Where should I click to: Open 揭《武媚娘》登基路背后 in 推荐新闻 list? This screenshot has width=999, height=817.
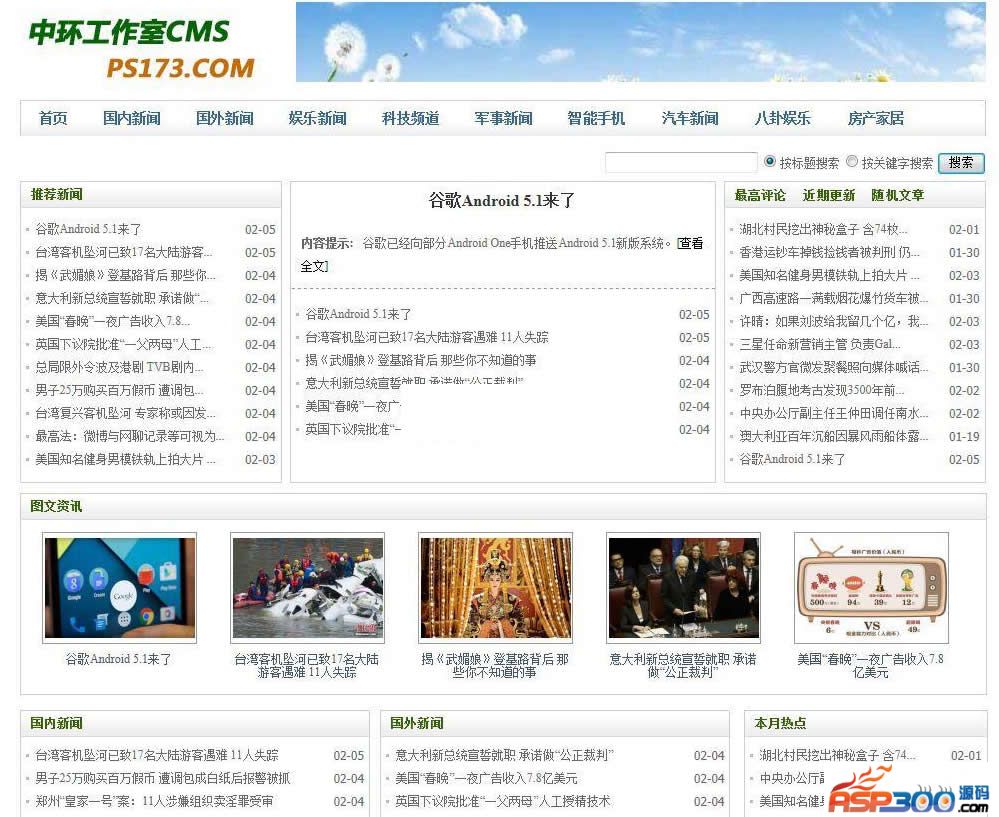126,275
